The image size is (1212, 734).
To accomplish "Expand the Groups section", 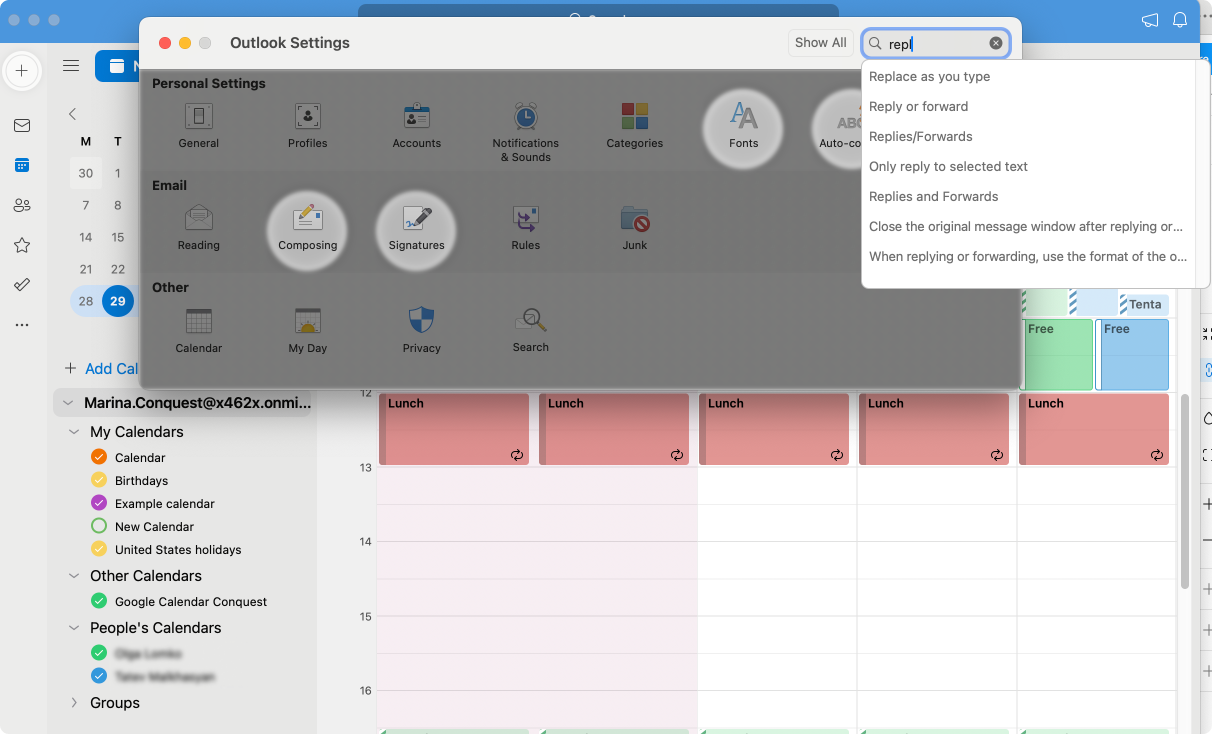I will (74, 703).
